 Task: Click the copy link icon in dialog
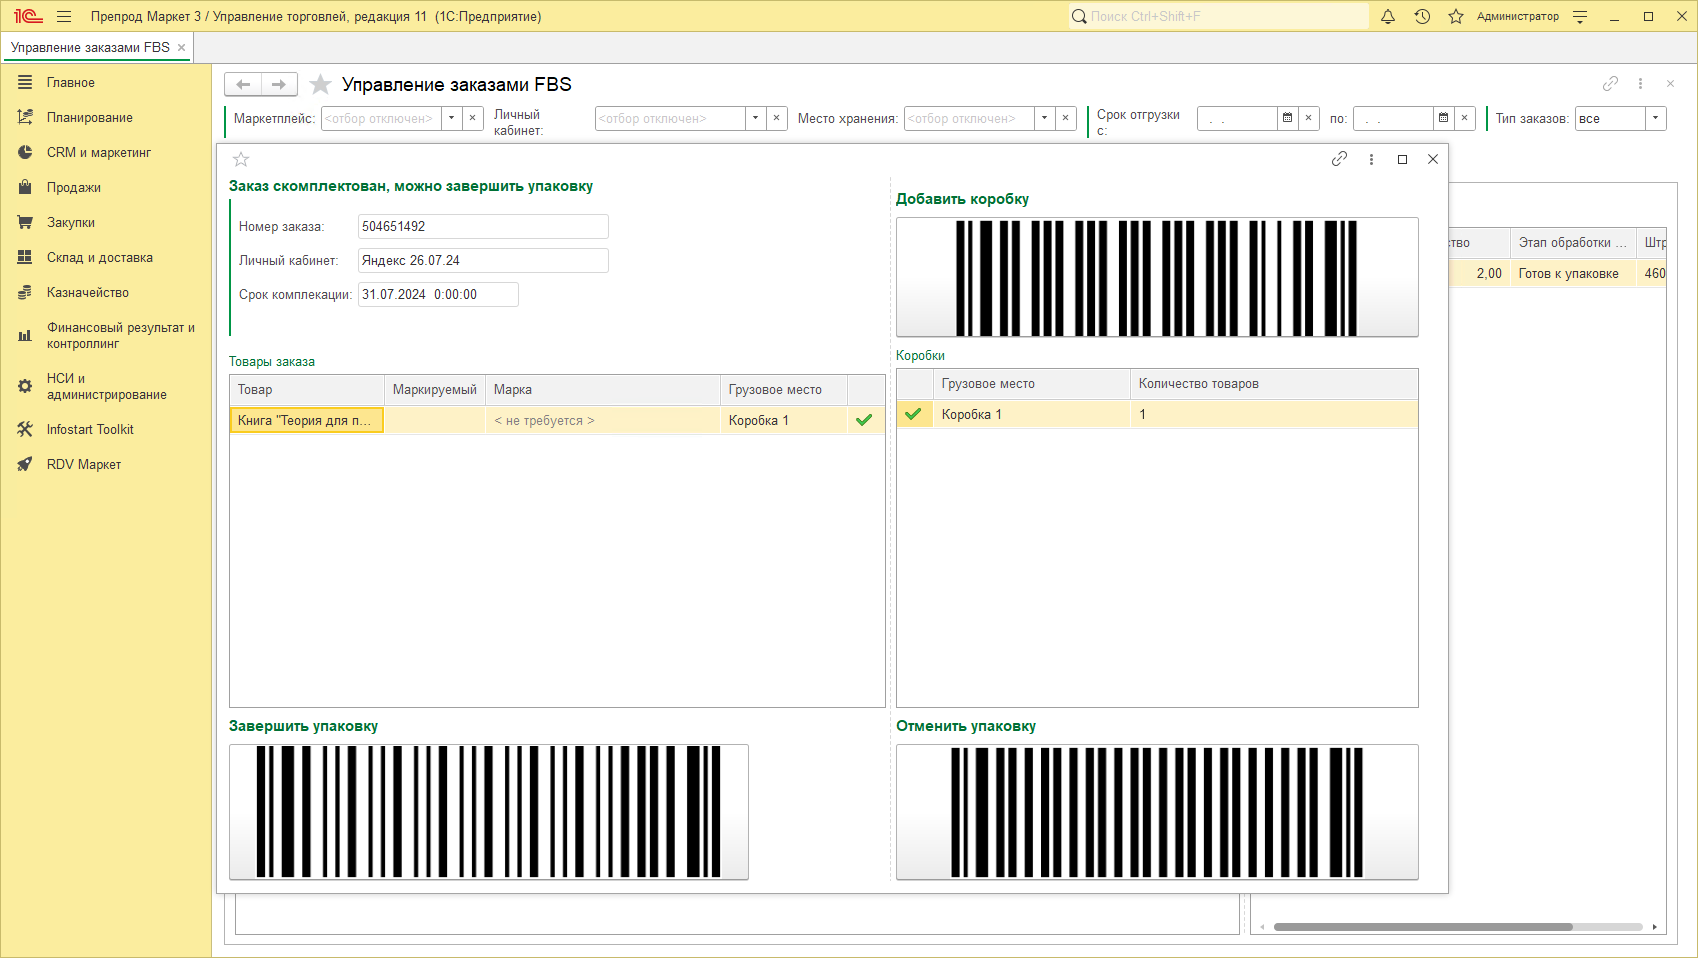pyautogui.click(x=1339, y=159)
